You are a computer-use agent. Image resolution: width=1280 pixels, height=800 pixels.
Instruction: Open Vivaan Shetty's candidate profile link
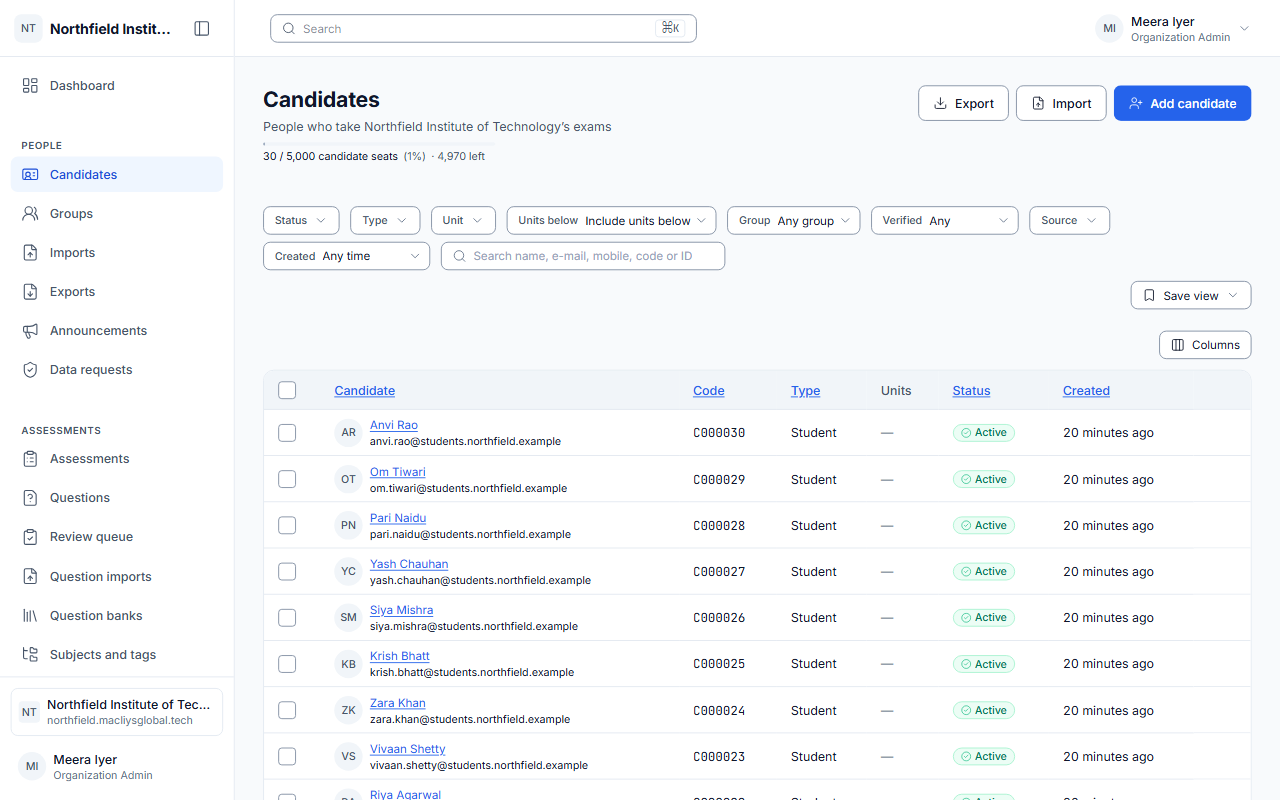click(x=407, y=749)
